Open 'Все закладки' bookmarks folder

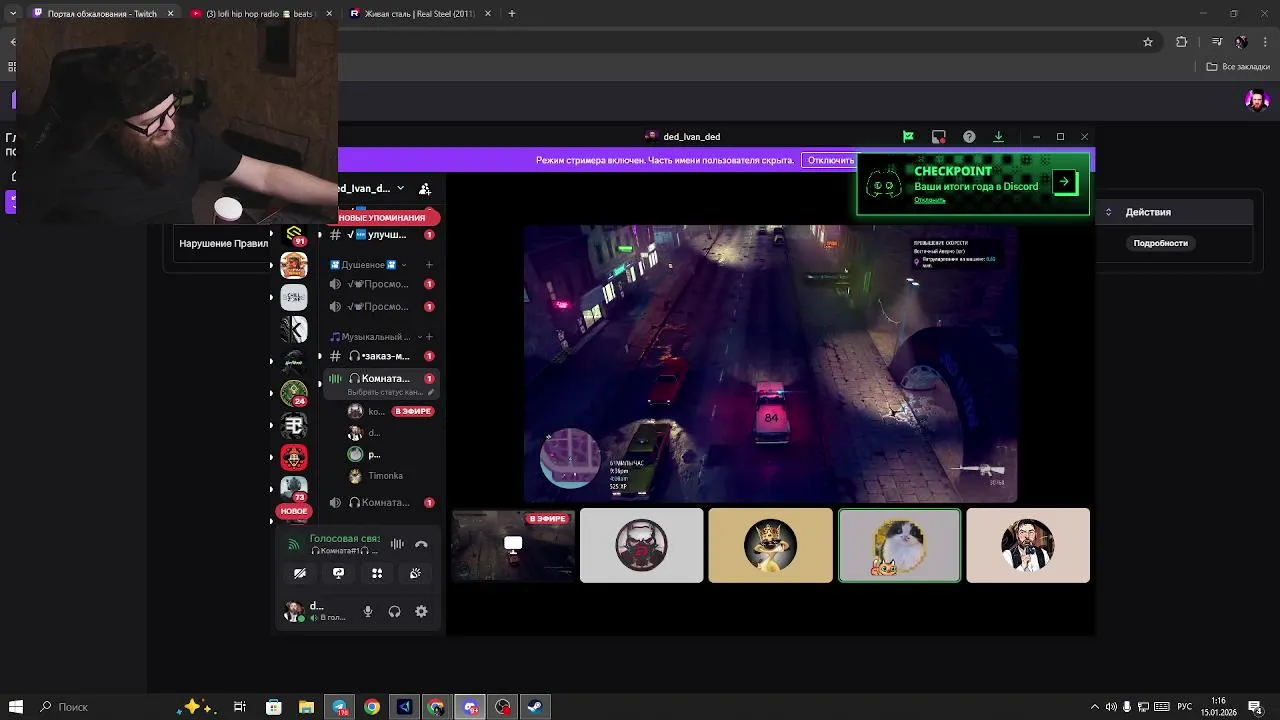[x=1238, y=67]
